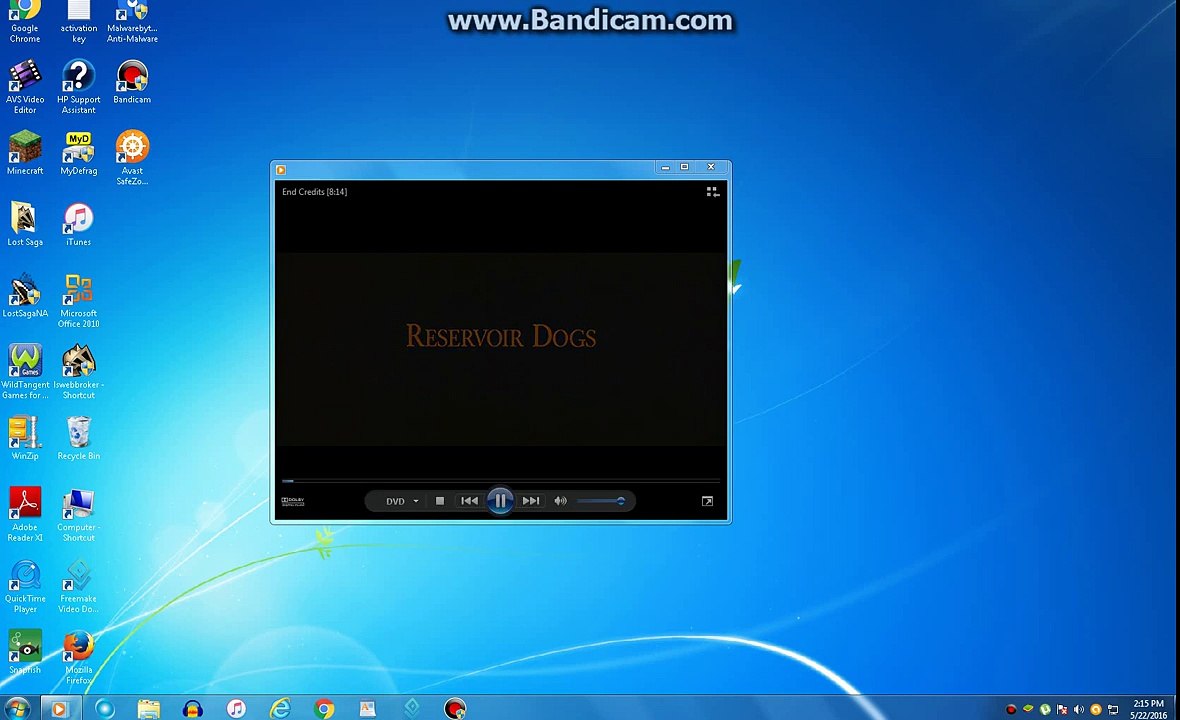Open Internet Explorer from taskbar

coord(280,708)
